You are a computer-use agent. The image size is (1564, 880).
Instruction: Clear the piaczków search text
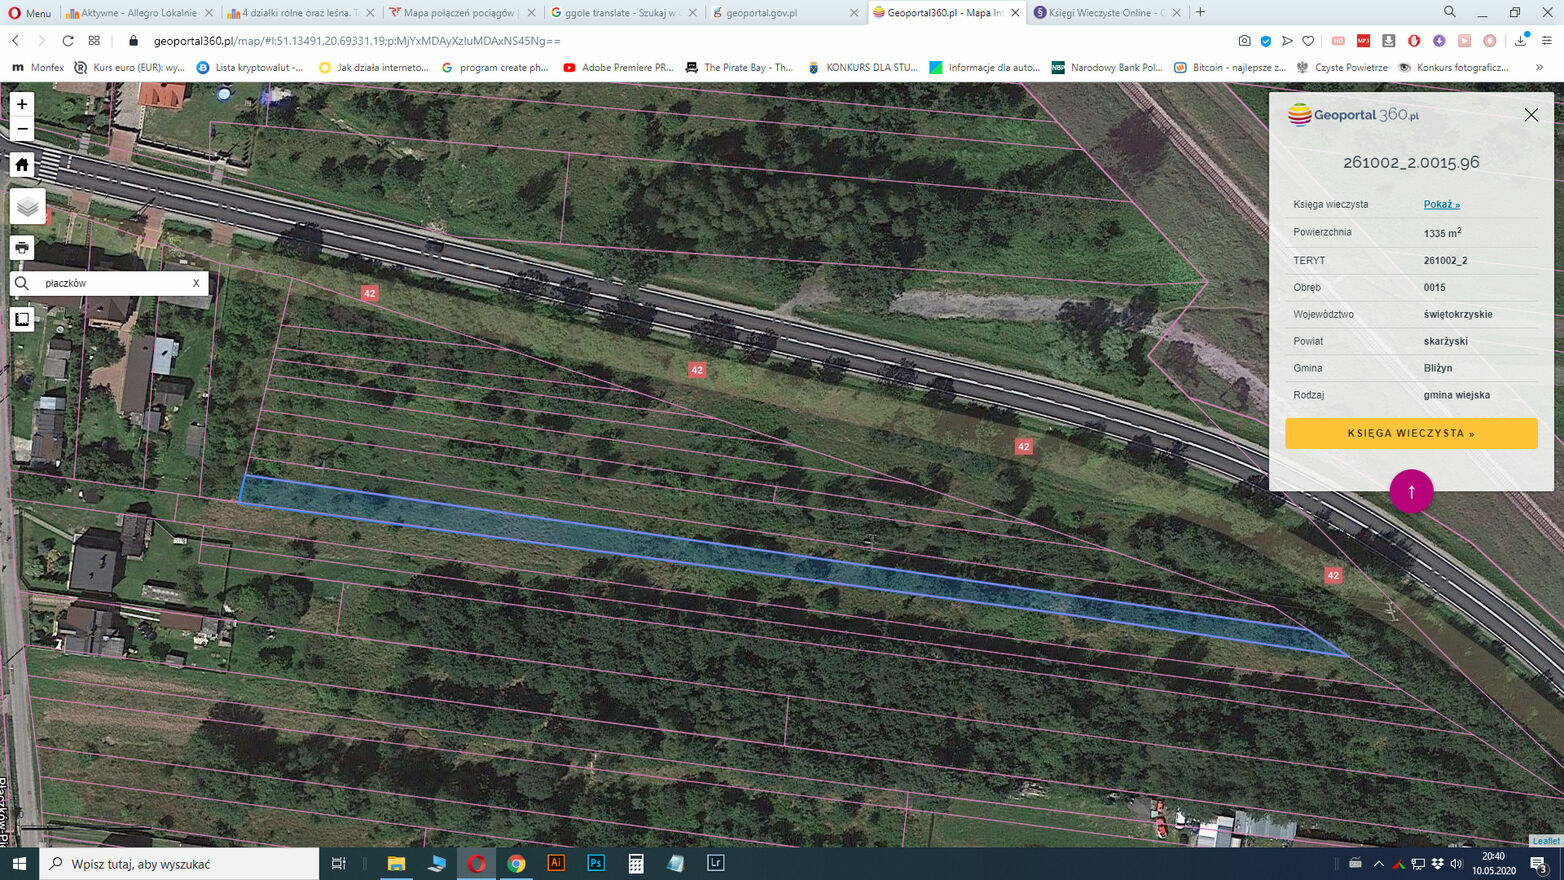pyautogui.click(x=196, y=283)
